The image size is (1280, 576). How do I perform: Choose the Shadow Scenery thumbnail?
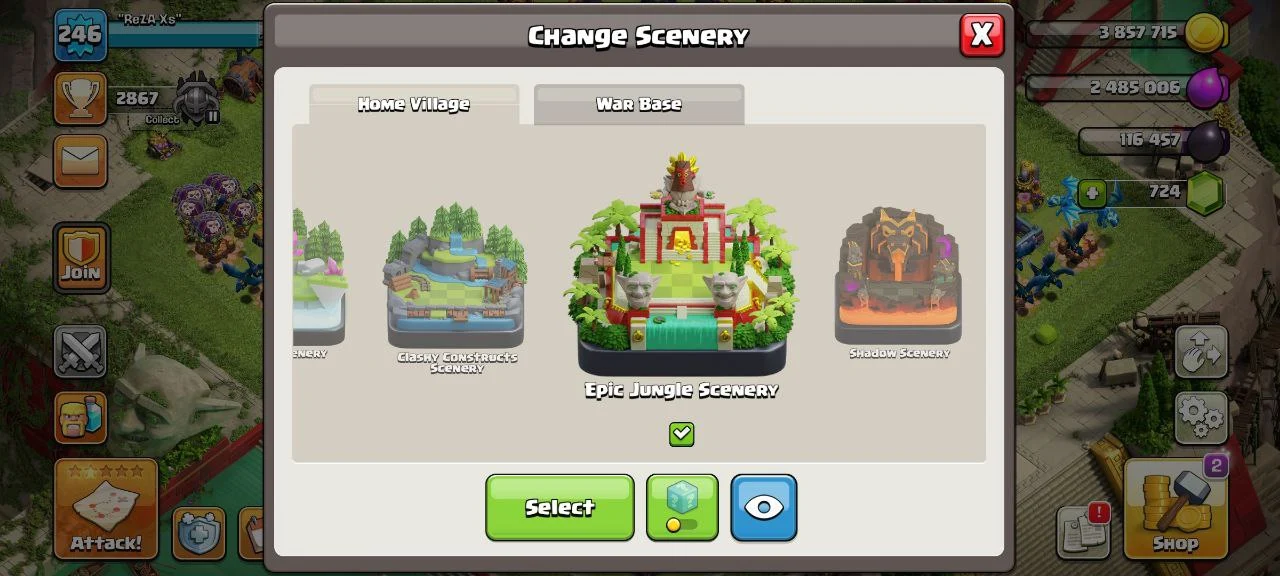pos(899,283)
